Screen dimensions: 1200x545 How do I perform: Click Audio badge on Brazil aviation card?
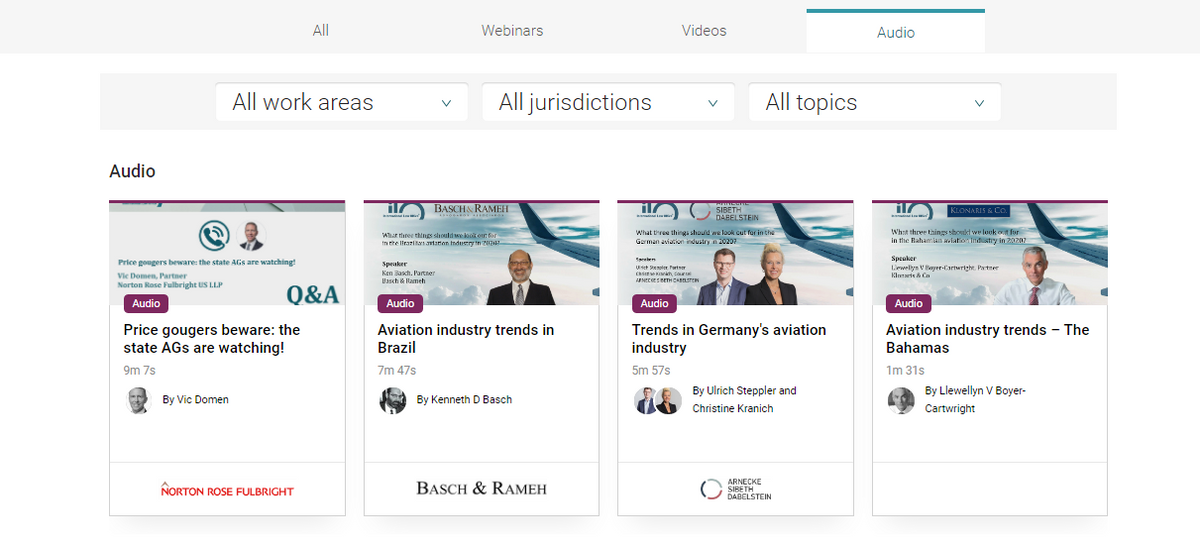coord(400,304)
